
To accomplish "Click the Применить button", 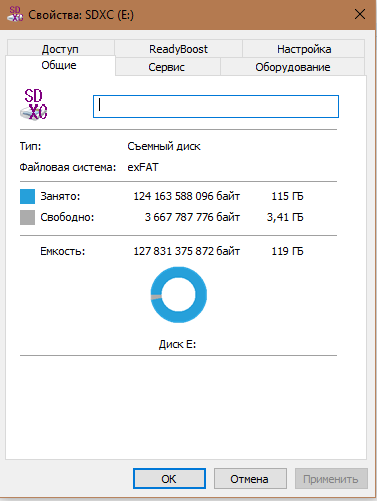I will point(331,479).
